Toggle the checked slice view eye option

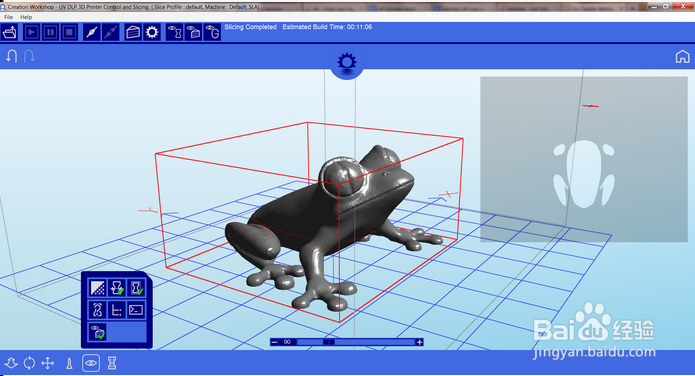pos(98,332)
